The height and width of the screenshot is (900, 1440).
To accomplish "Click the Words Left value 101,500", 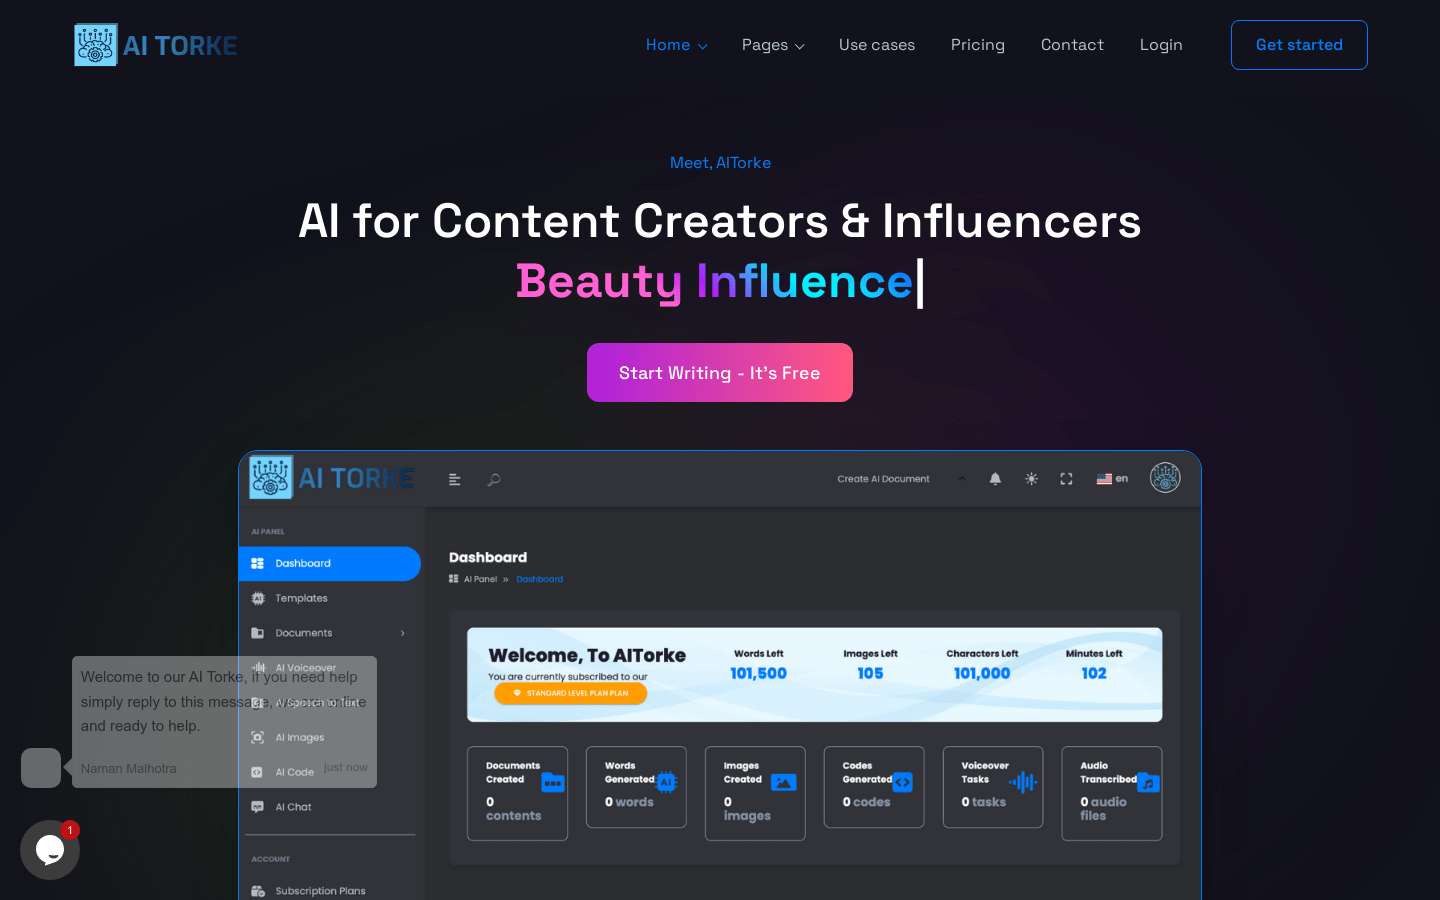I will (x=758, y=674).
